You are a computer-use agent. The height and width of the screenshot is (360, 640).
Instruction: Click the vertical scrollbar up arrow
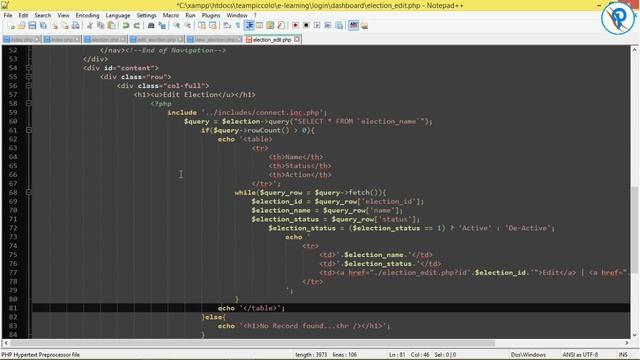(x=634, y=50)
